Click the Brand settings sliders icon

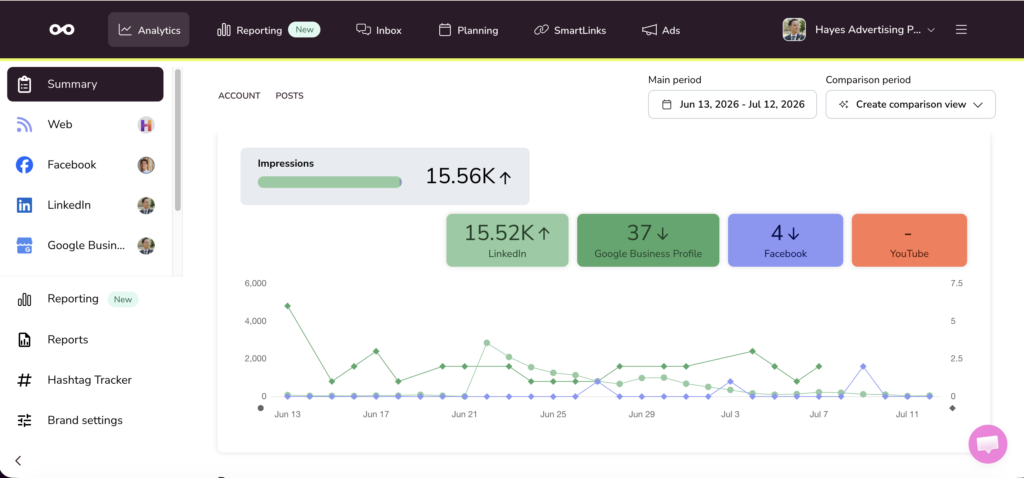(24, 421)
